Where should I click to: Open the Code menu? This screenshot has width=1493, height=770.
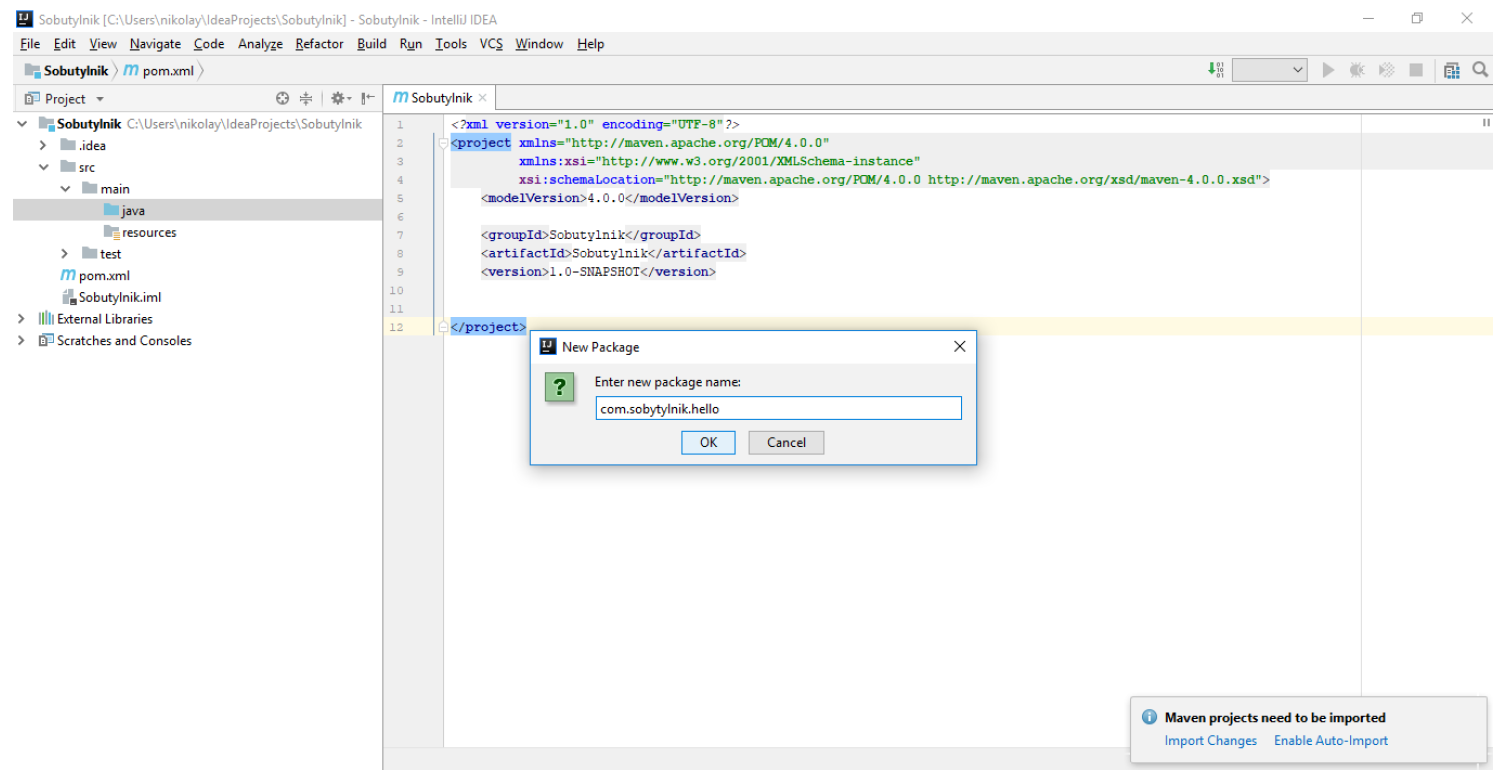click(x=208, y=44)
